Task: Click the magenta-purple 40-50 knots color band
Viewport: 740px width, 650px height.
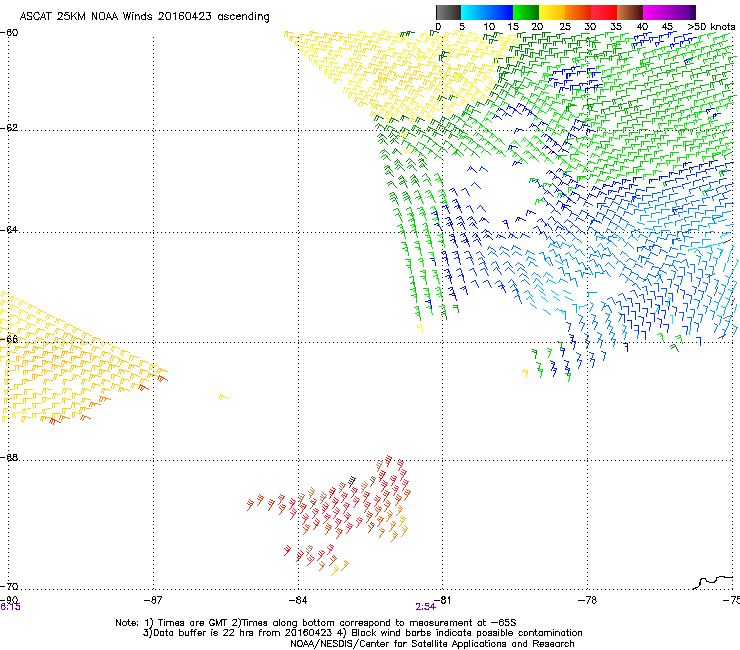Action: [669, 12]
